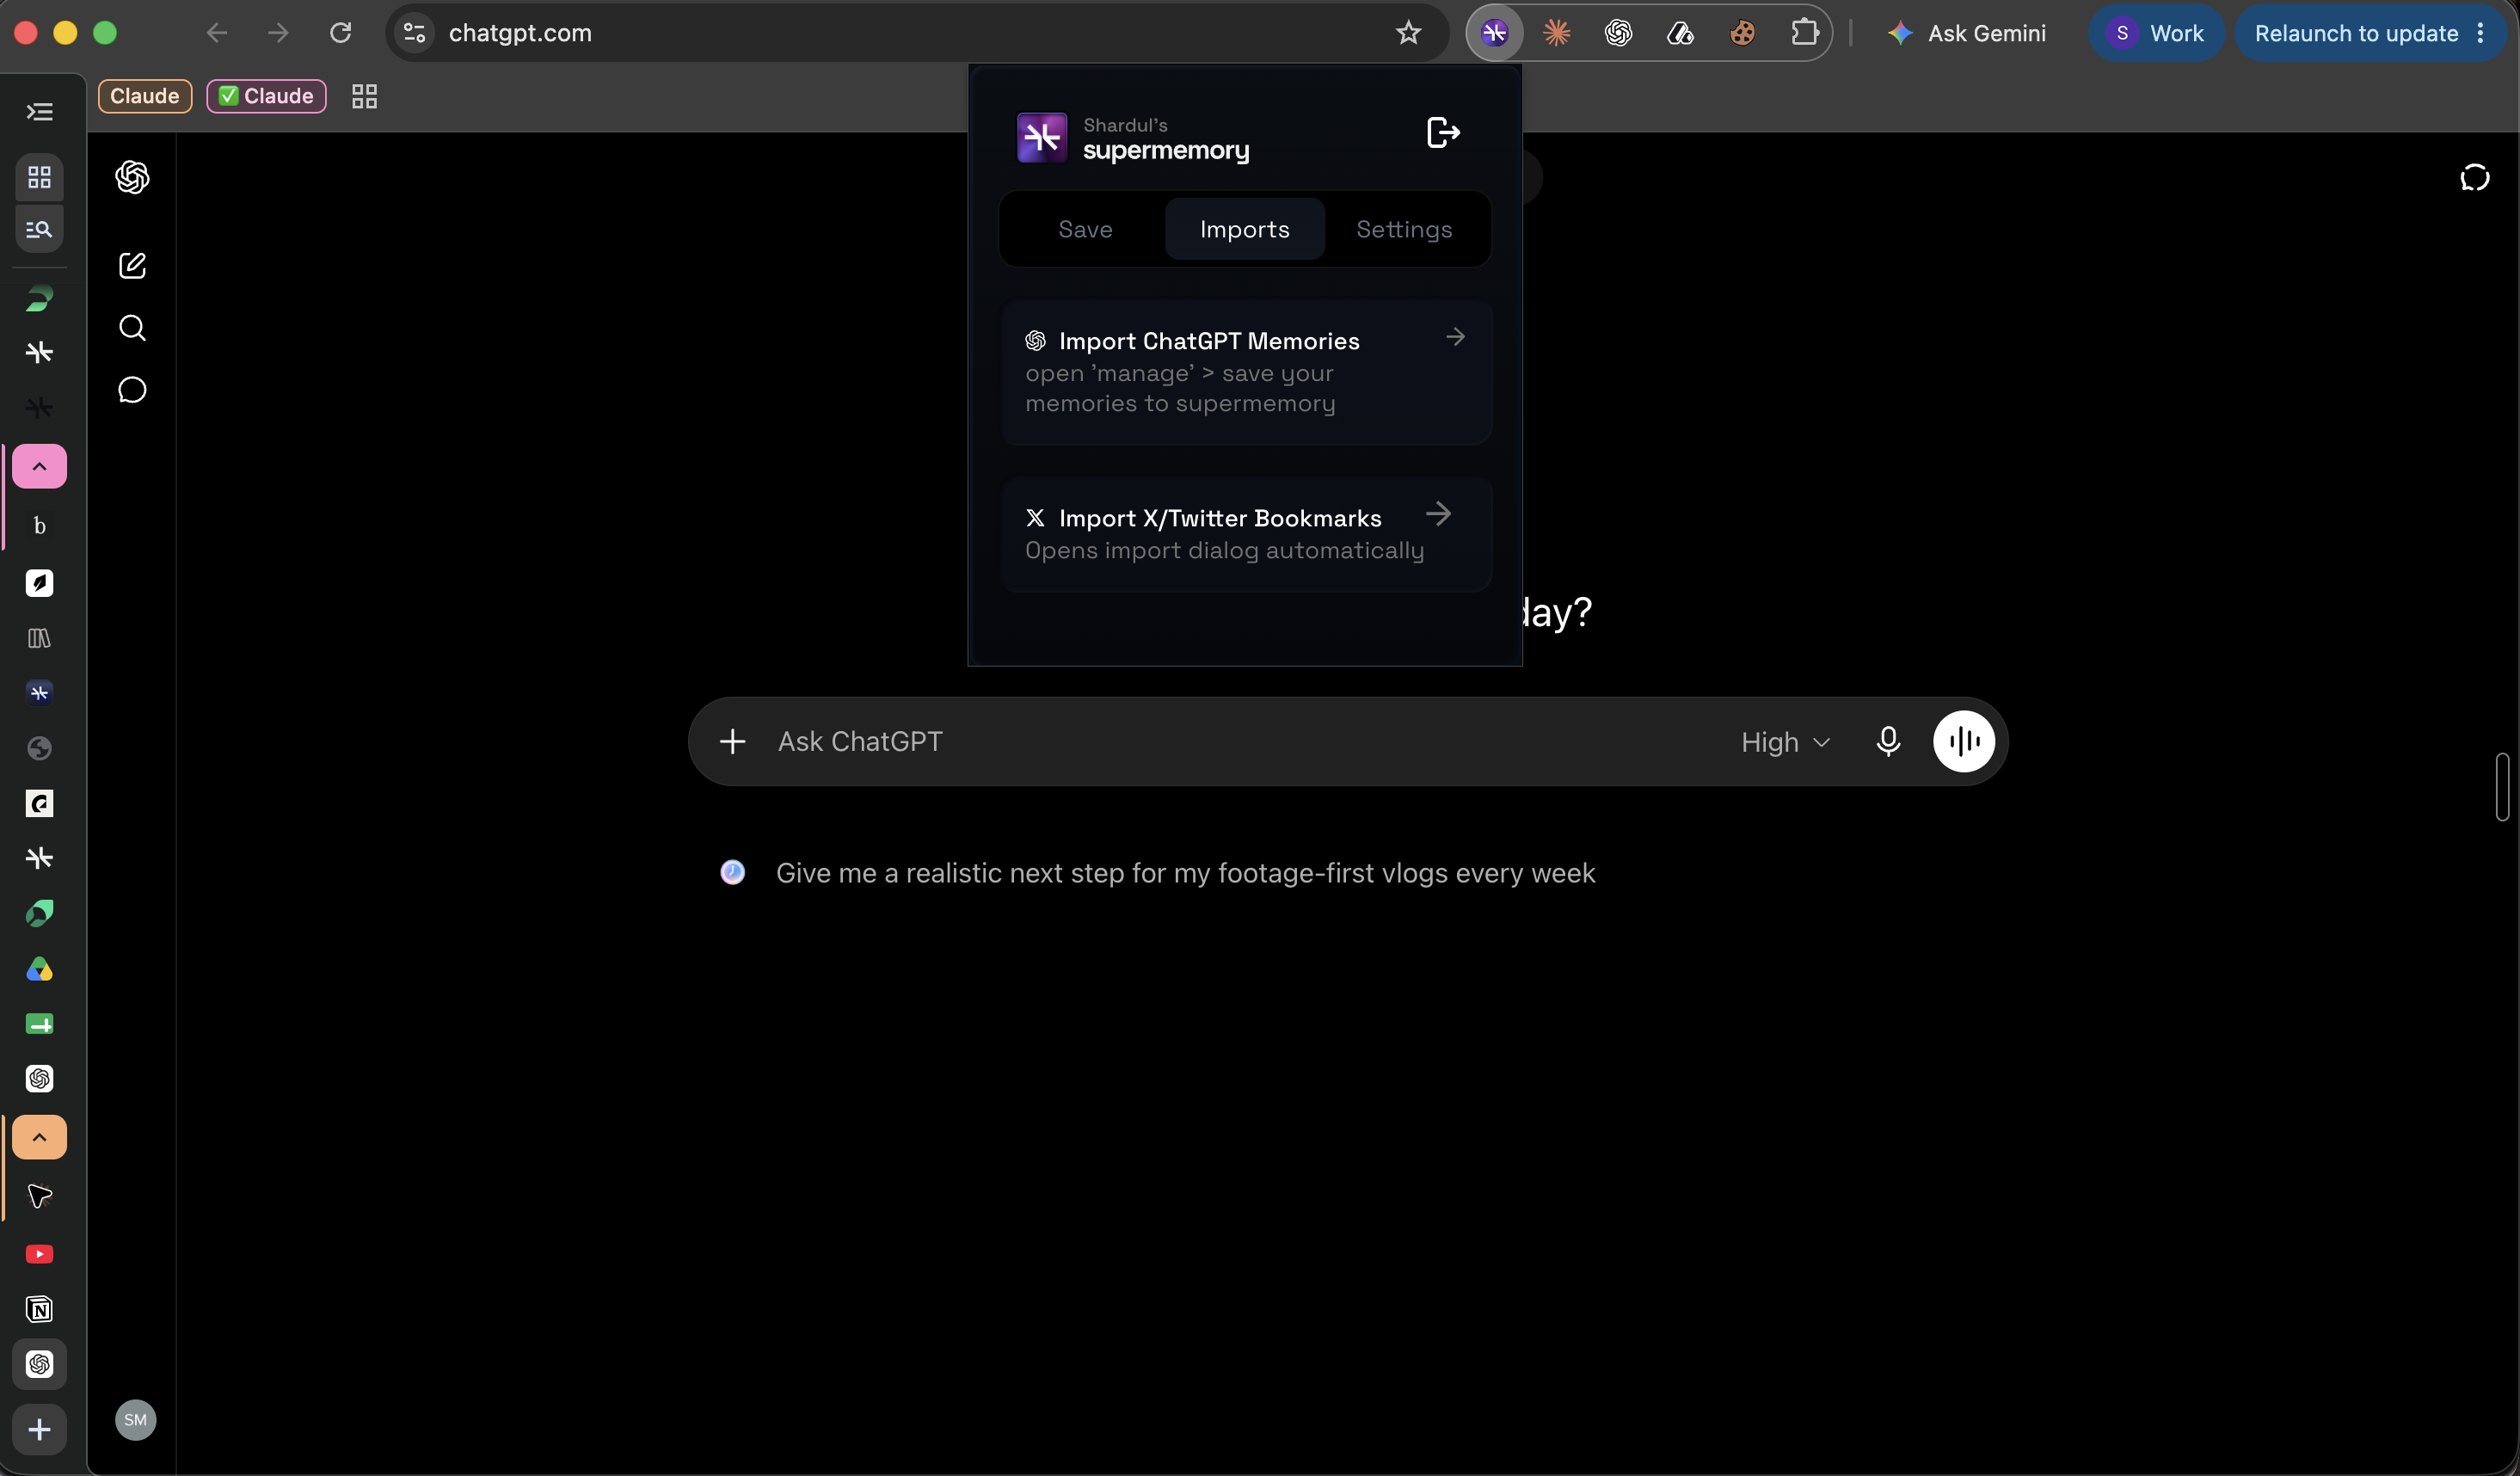Screen dimensions: 2520x1476
Task: Click the ChatGPT logo above the new chat icon
Action: [132, 177]
